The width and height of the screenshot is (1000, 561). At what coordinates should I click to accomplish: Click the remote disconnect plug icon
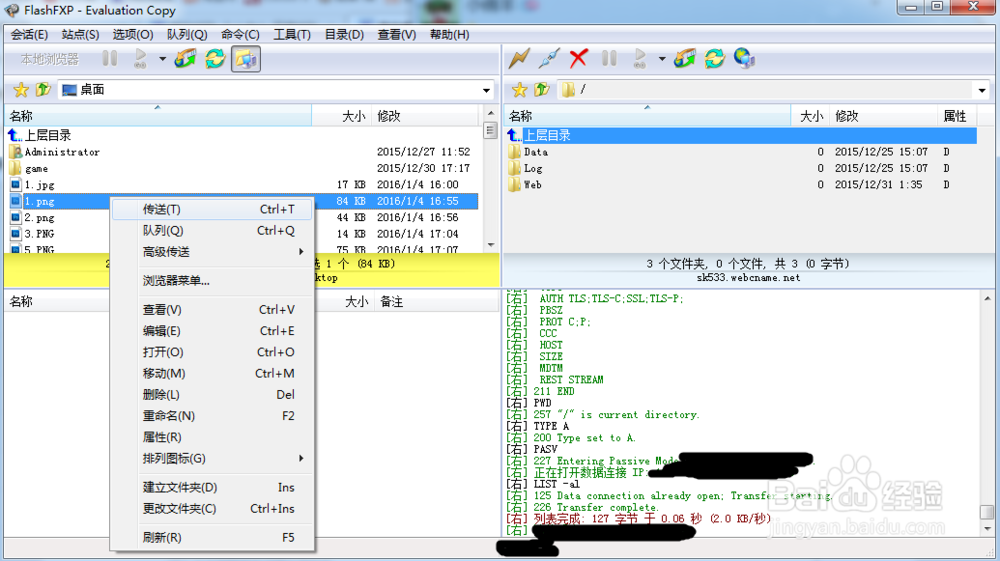[x=548, y=59]
